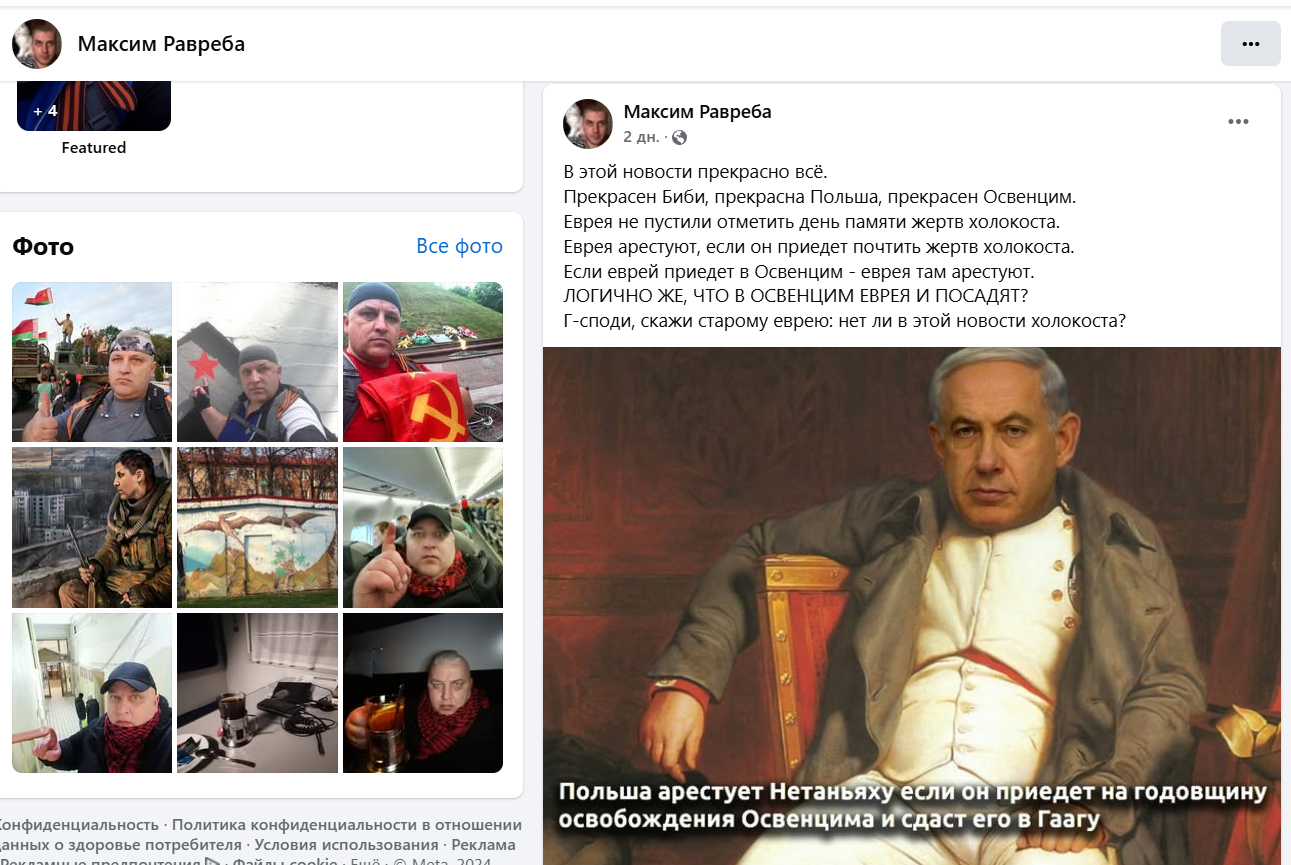Viewport: 1291px width, 865px height.
Task: Open the photo with hammer and sickle flag
Action: (423, 362)
